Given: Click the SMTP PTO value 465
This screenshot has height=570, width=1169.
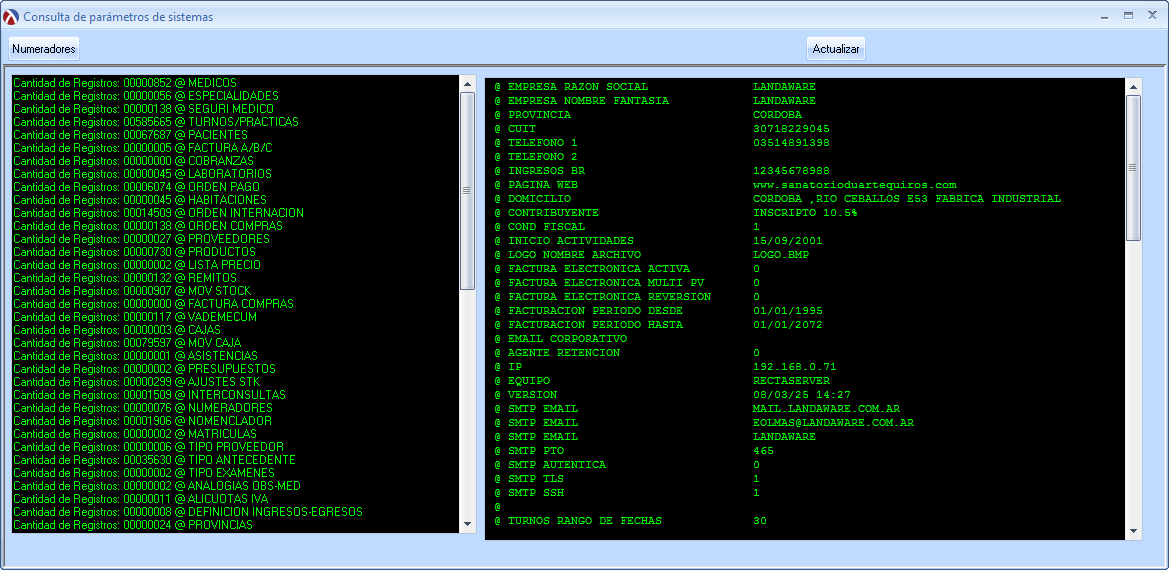Looking at the screenshot, I should click(x=763, y=451).
